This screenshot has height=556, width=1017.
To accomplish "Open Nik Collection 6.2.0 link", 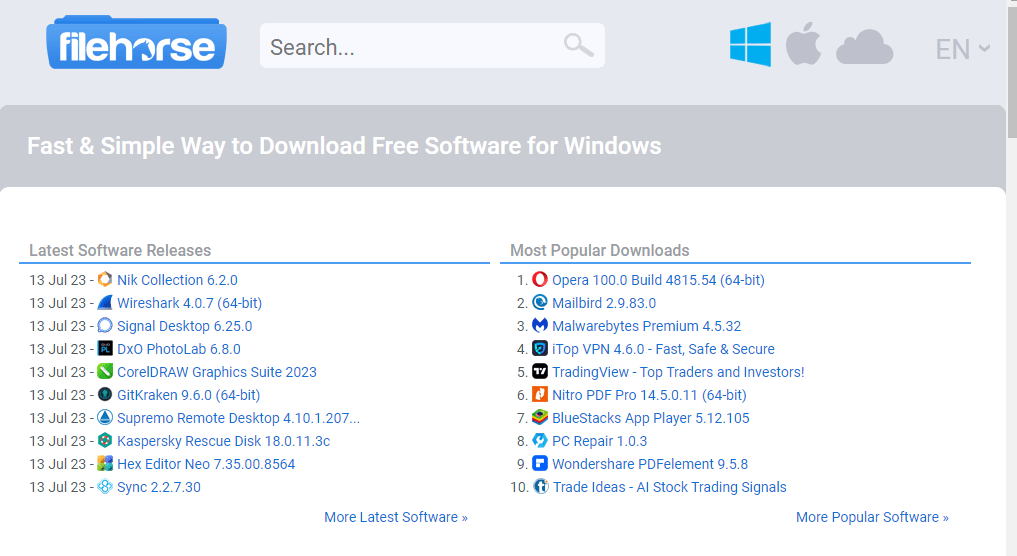I will pyautogui.click(x=177, y=280).
